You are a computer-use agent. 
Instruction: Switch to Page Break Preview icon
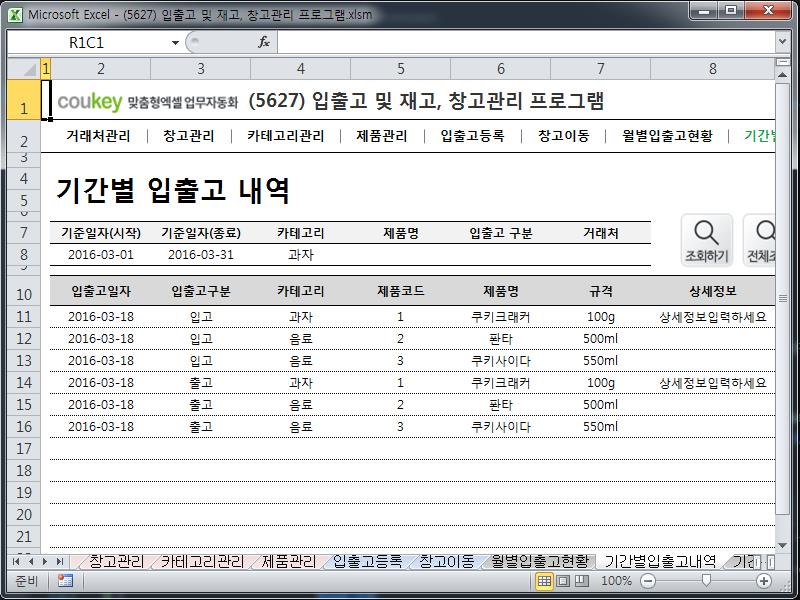pos(582,581)
